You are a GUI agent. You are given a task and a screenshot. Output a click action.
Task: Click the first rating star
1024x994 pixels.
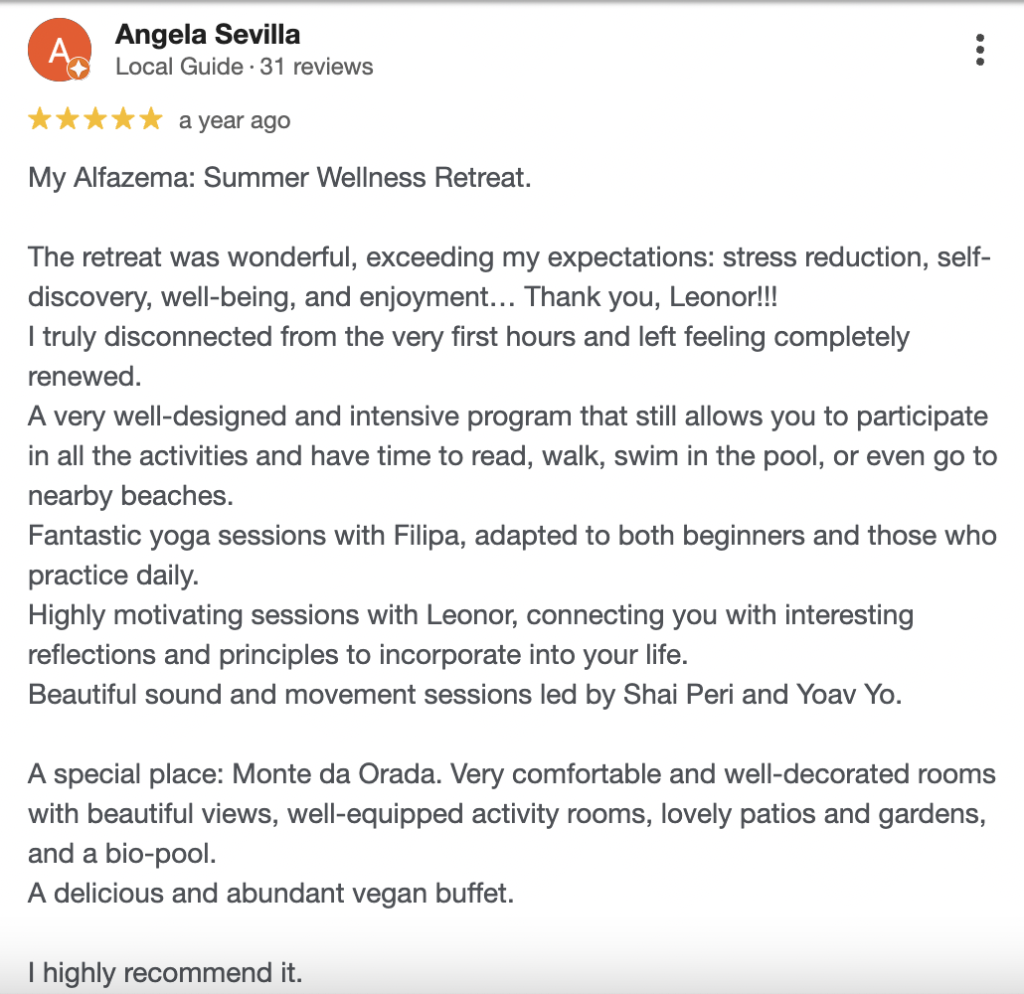pyautogui.click(x=40, y=120)
